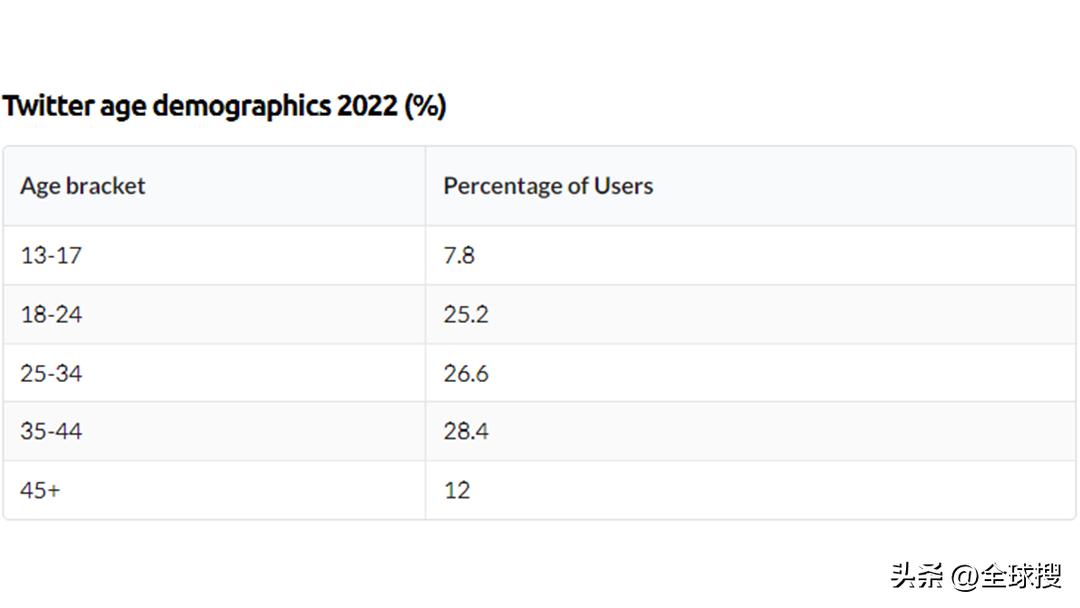
Task: Click the 25.2 percentage value
Action: tap(466, 314)
